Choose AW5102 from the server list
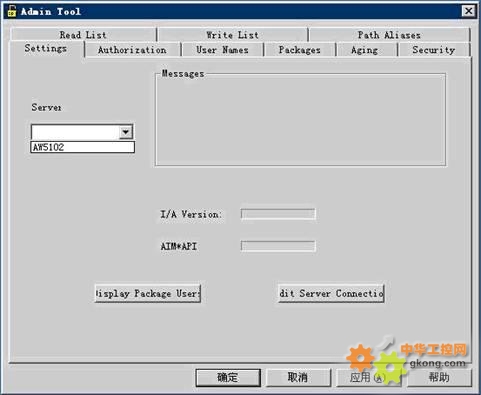Image resolution: width=481 pixels, height=395 pixels. point(83,147)
